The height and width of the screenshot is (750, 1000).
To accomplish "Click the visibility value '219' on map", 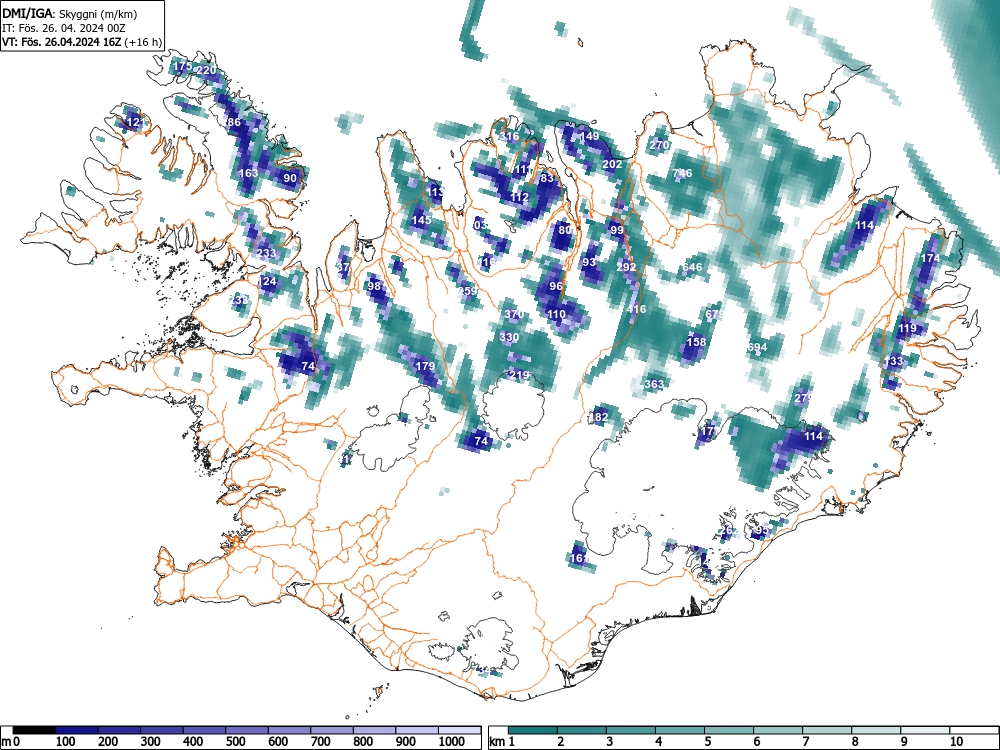I will 519,375.
